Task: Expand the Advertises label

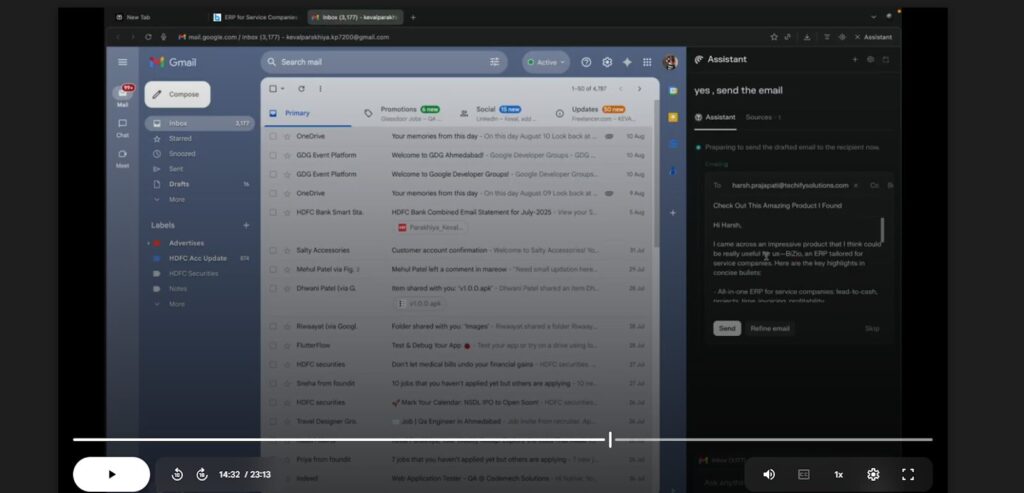Action: (148, 243)
